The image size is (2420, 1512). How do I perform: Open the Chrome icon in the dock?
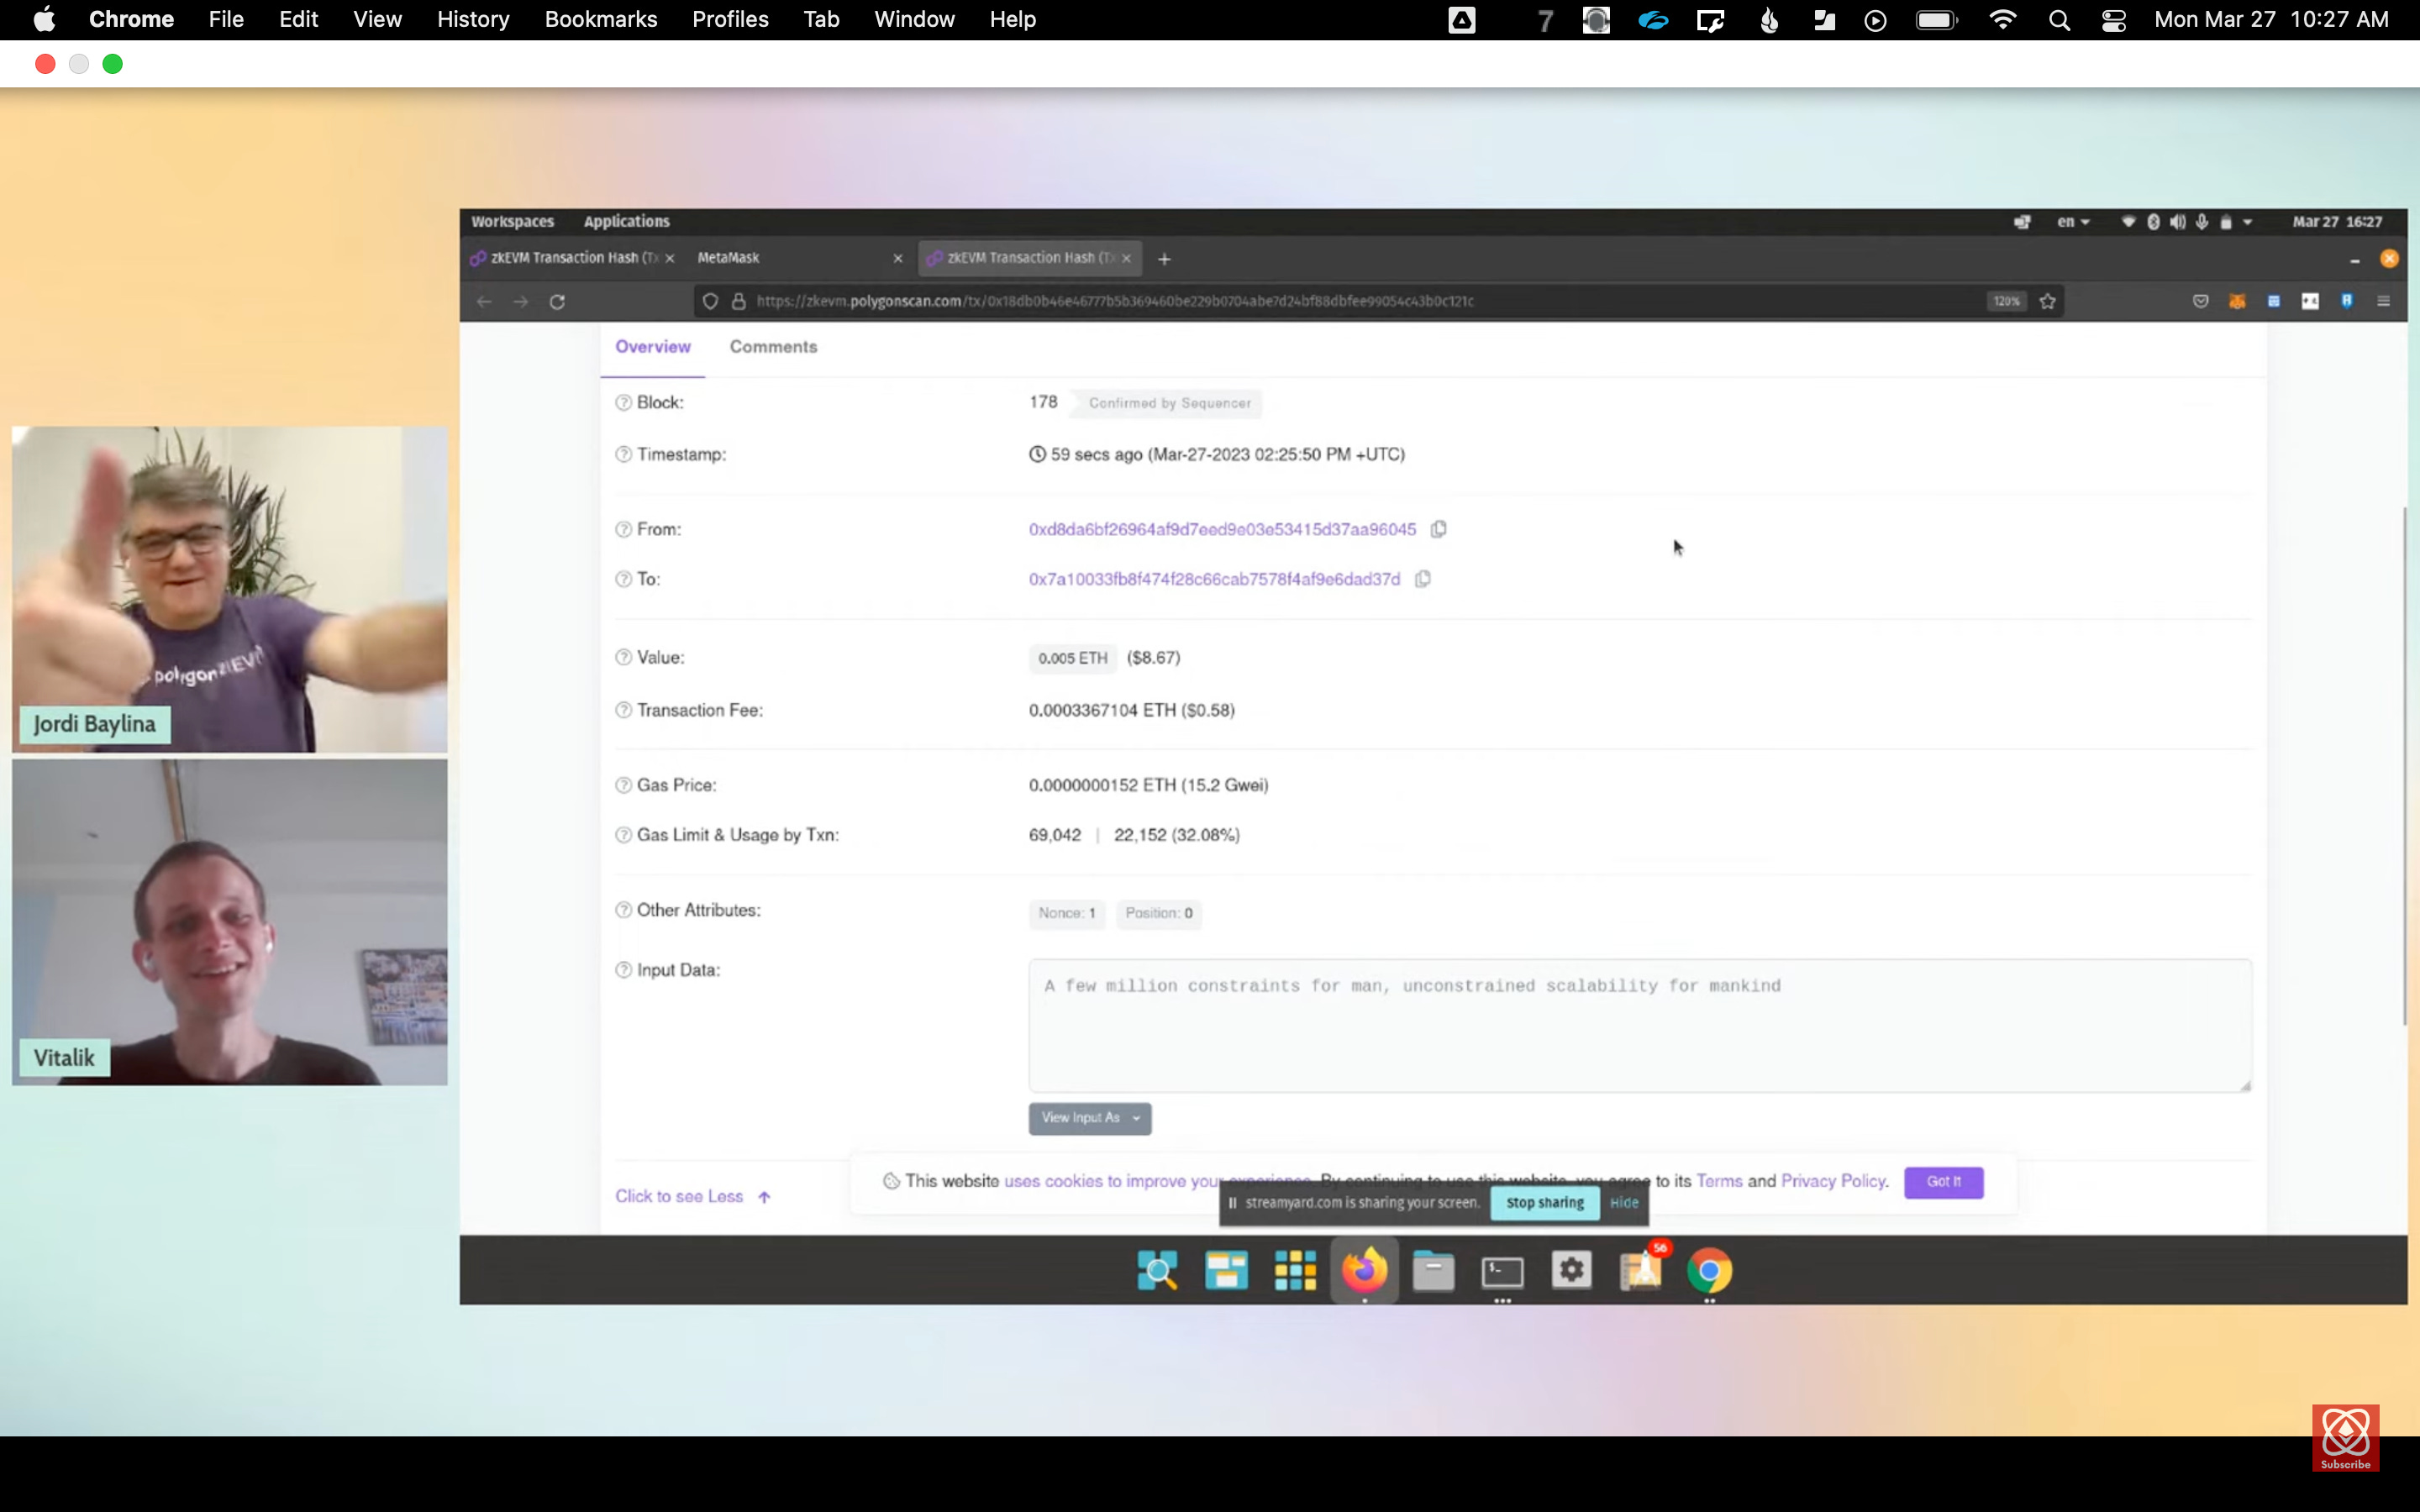[x=1709, y=1271]
